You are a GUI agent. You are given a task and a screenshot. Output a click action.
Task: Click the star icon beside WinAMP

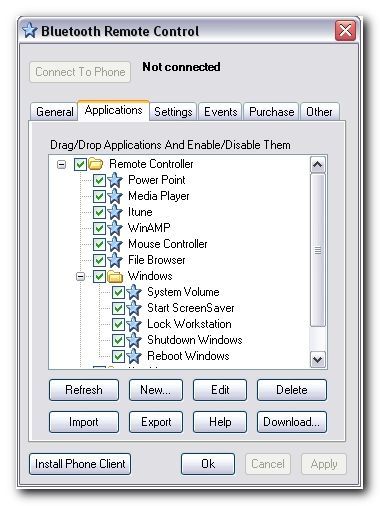(x=115, y=228)
